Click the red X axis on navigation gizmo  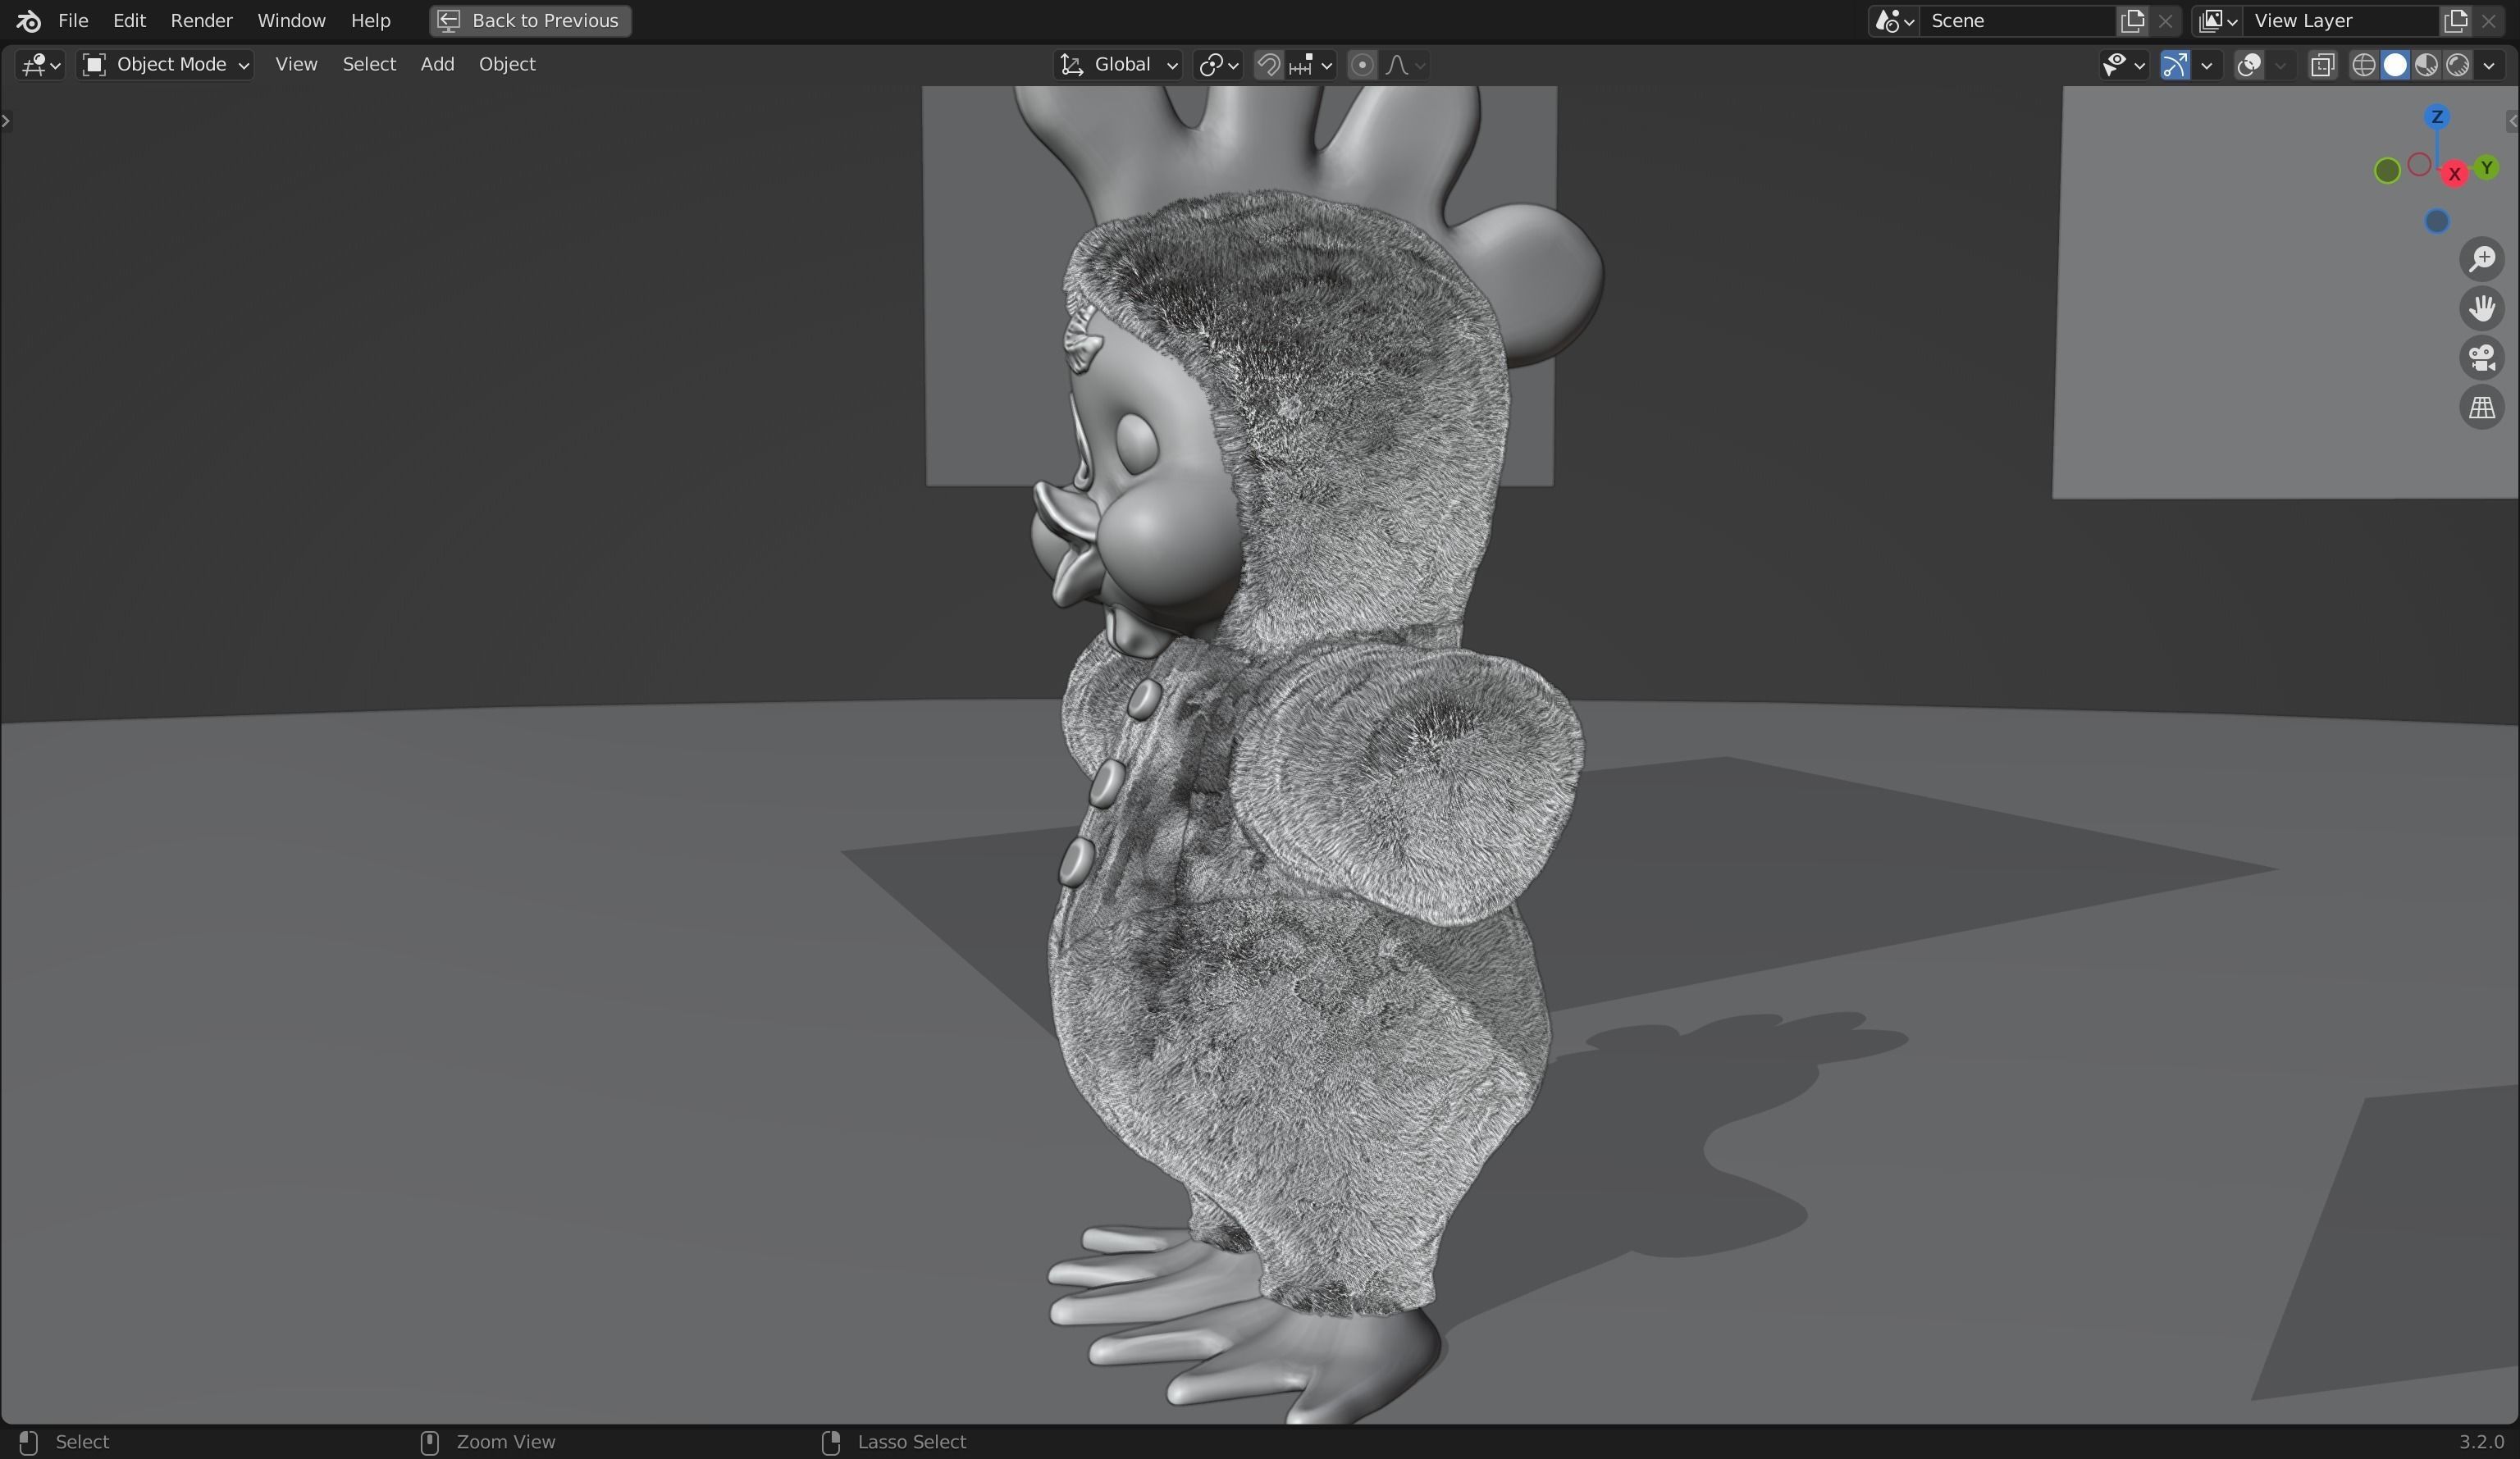pos(2454,174)
